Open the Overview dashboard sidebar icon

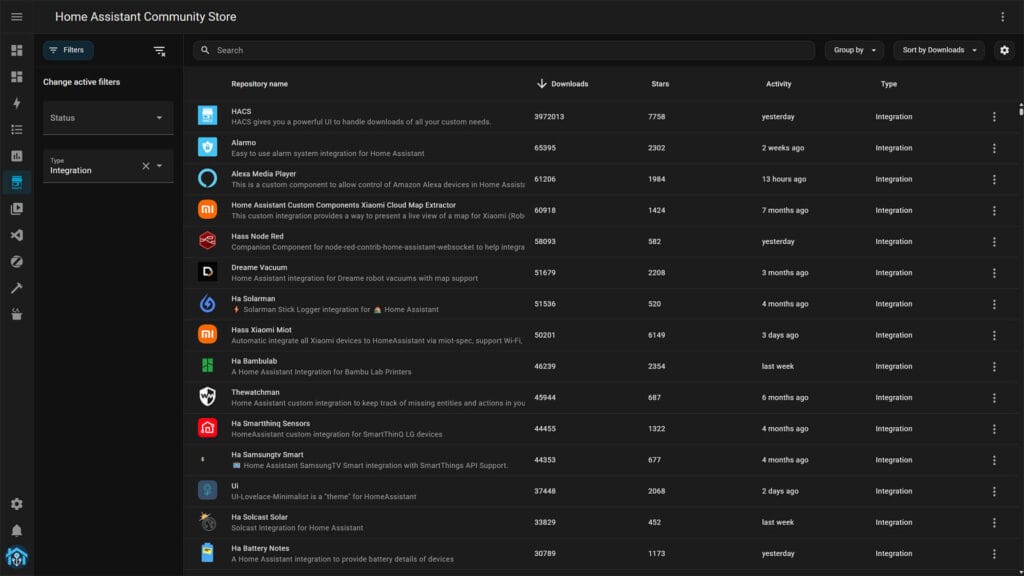coord(16,50)
